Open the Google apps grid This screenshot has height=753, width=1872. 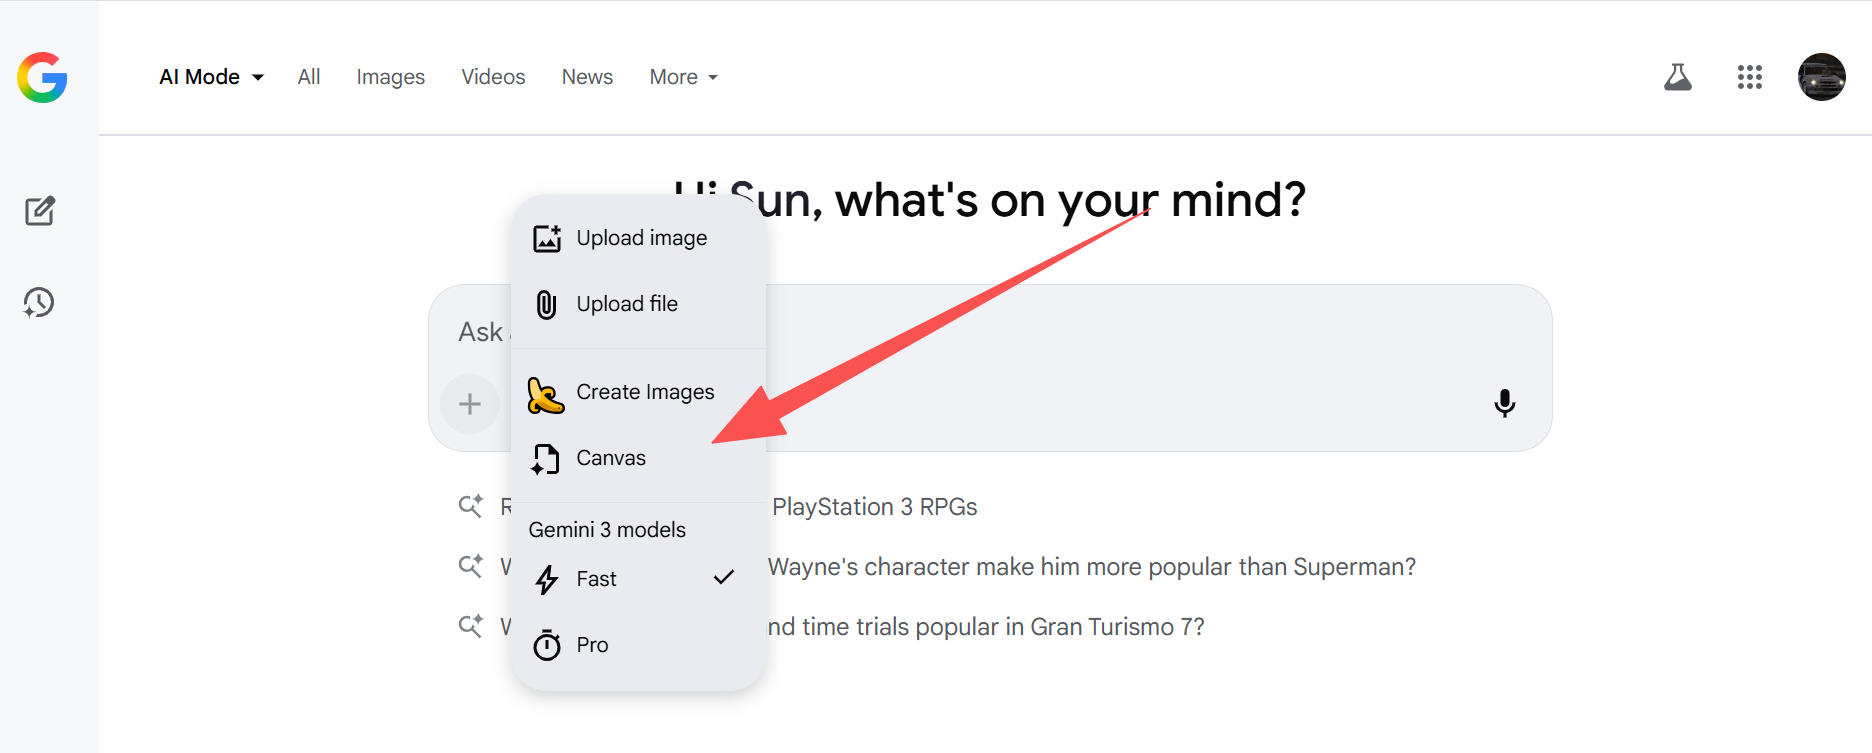coord(1749,77)
